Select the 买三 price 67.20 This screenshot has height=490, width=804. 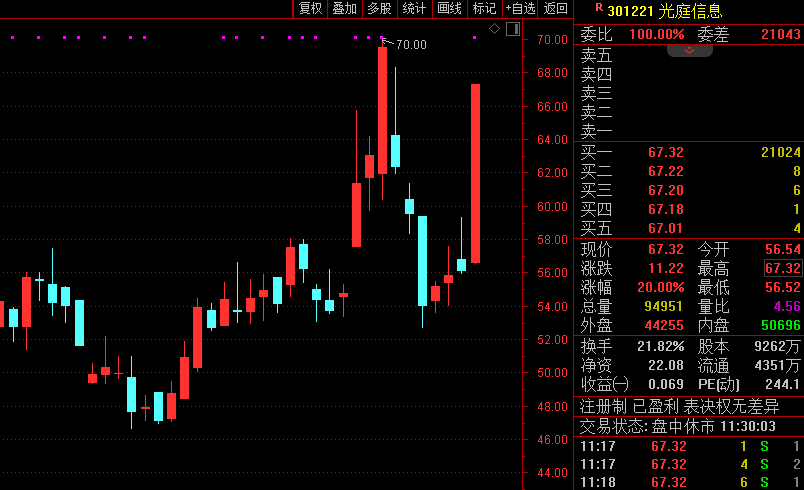[x=666, y=190]
